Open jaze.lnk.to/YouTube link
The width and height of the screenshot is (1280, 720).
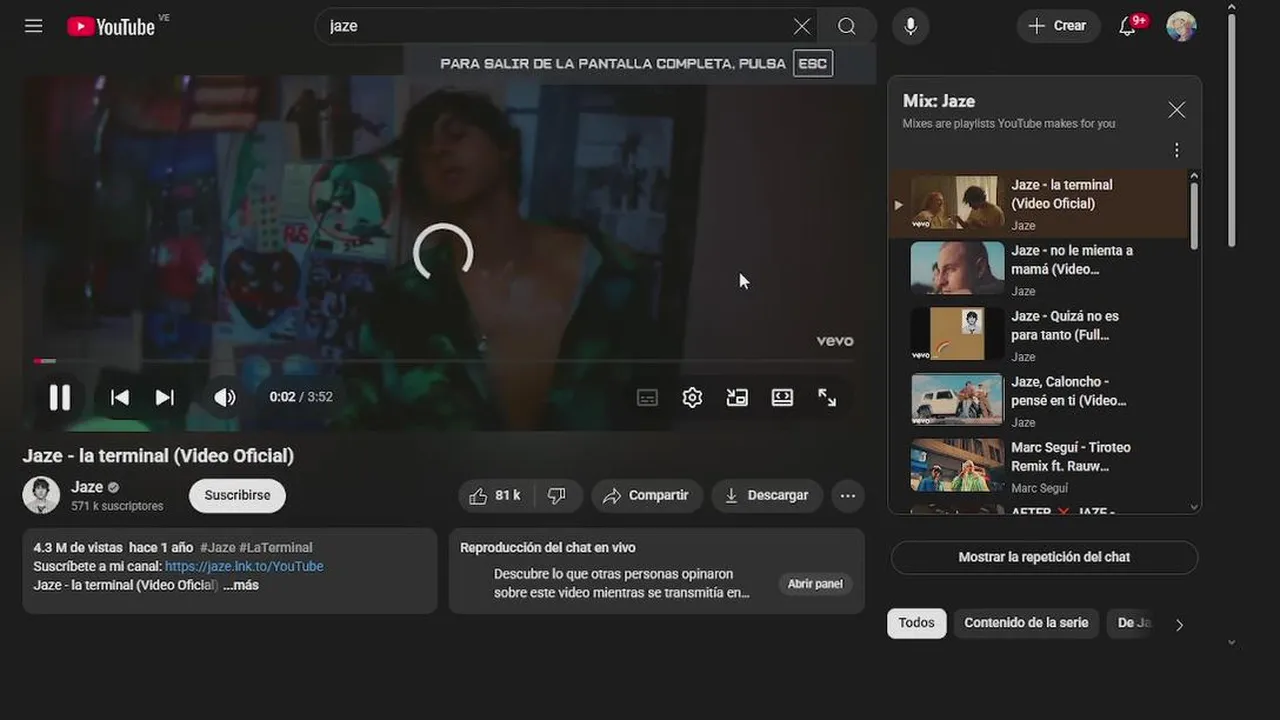click(x=244, y=566)
